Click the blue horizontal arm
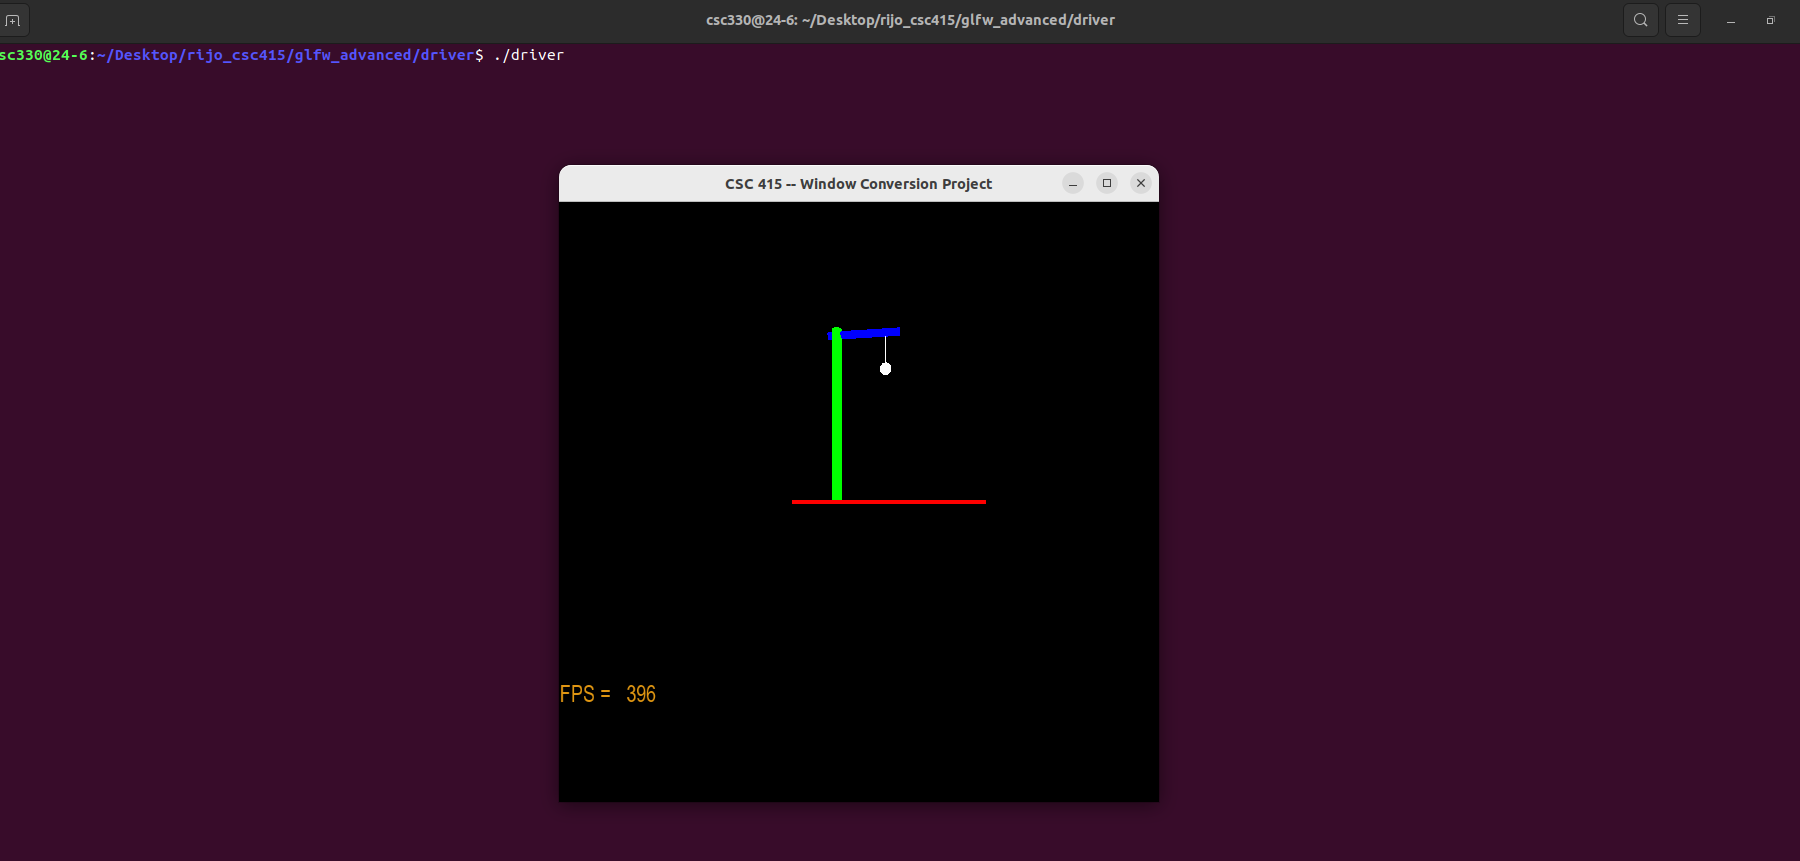 click(872, 333)
